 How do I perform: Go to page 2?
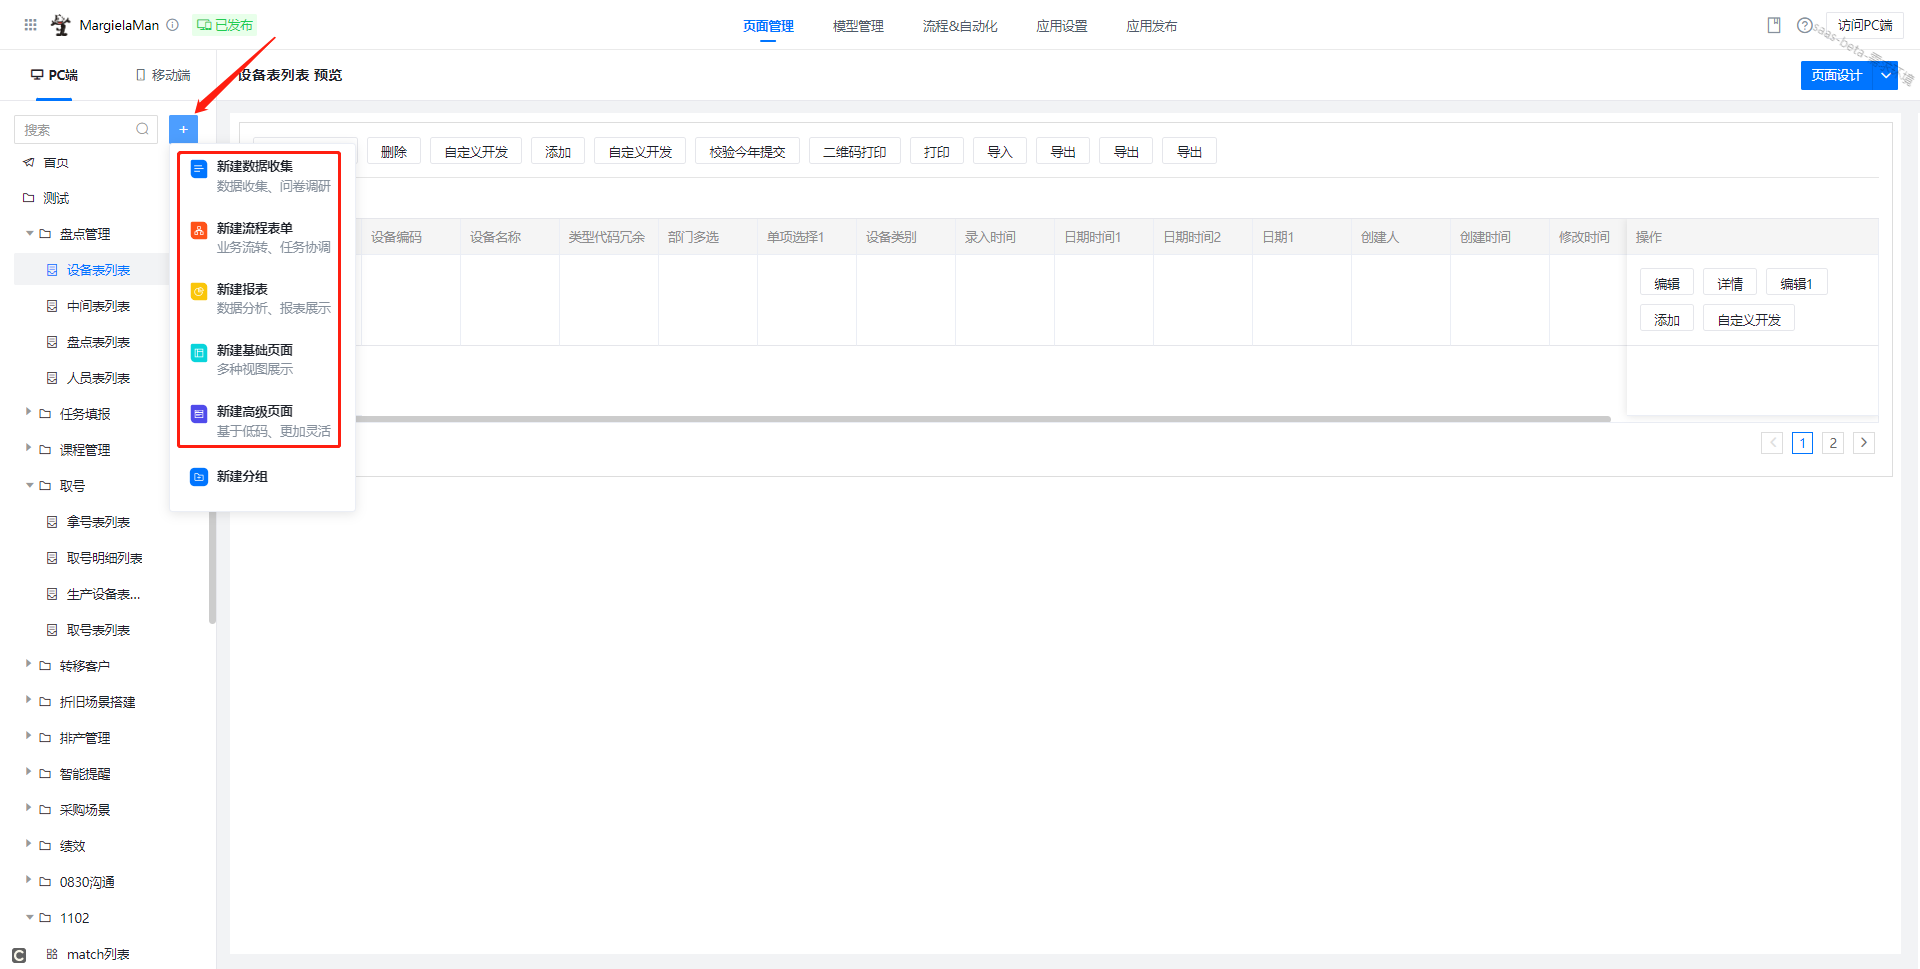(x=1833, y=443)
